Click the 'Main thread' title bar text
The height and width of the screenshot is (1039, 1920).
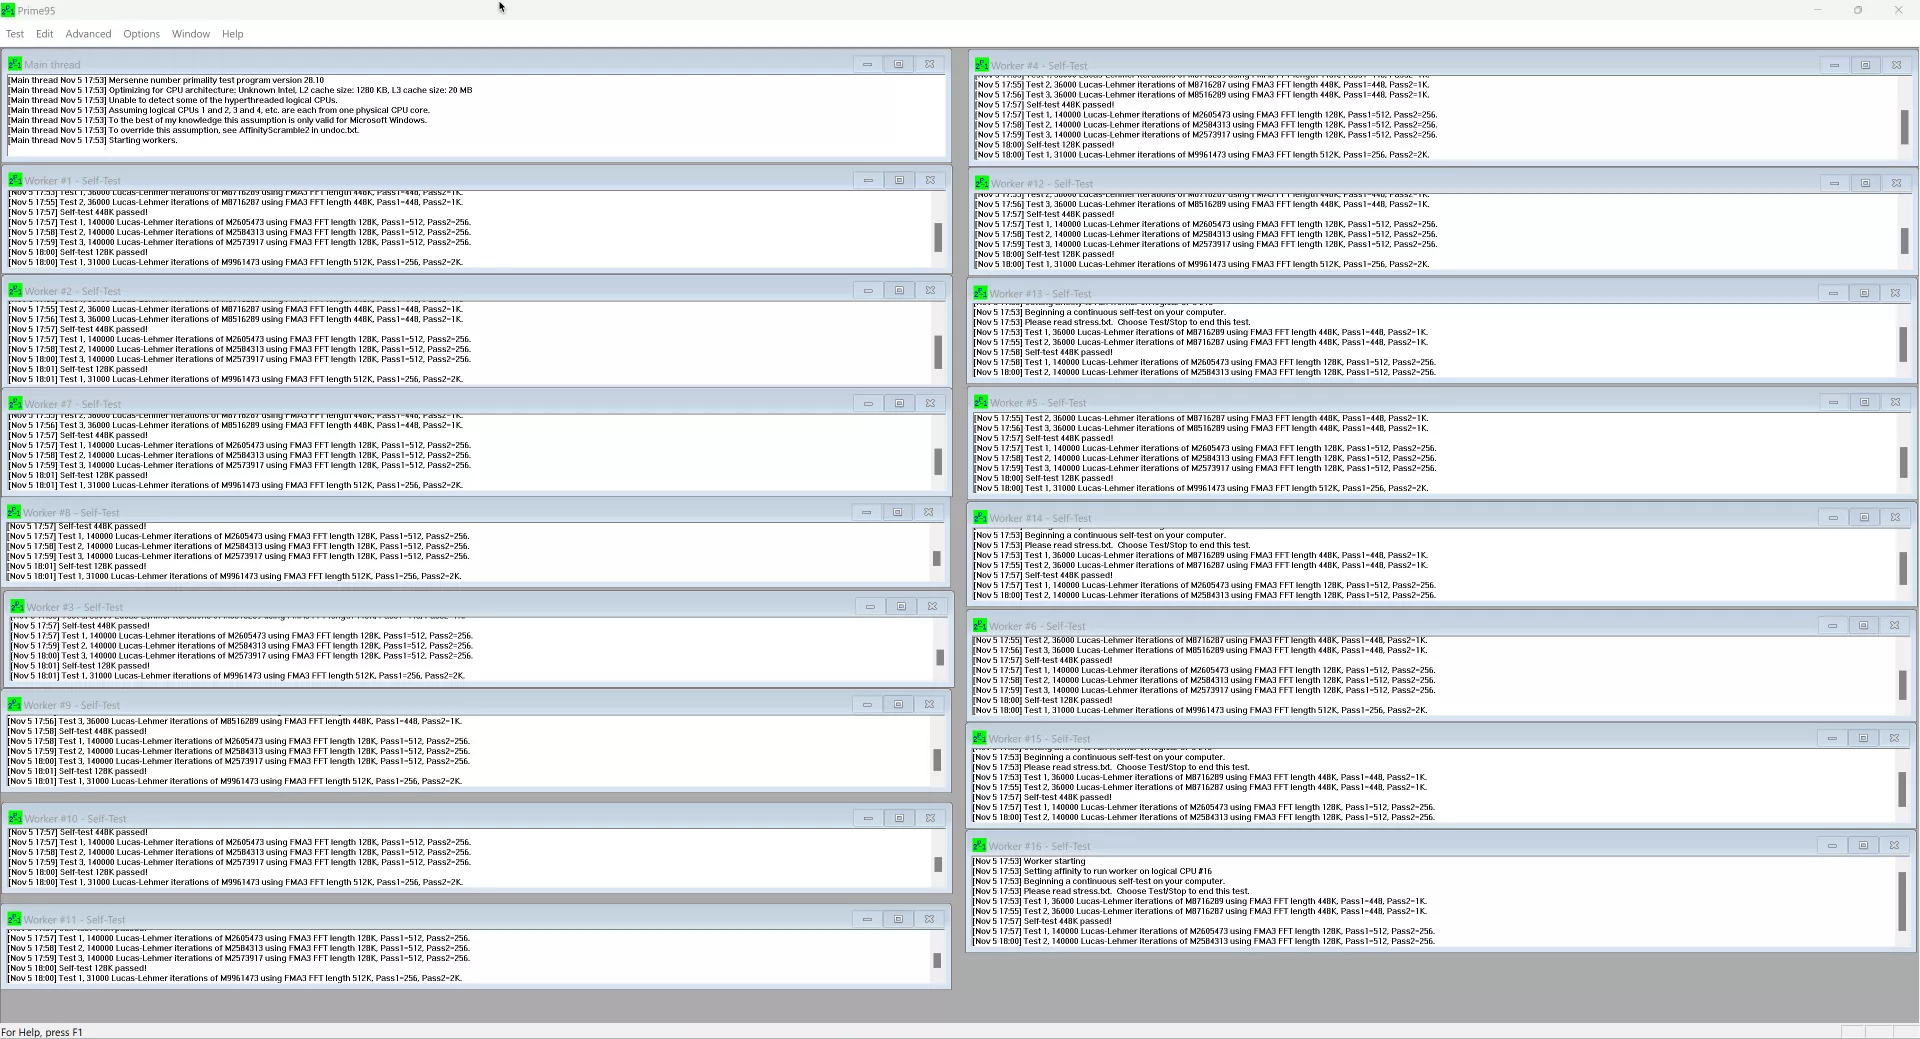click(x=52, y=65)
